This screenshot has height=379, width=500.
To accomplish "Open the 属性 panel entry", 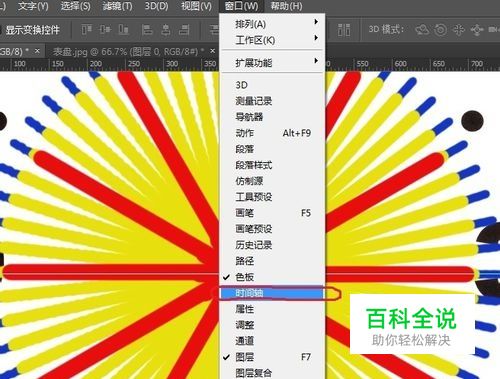I will [x=272, y=309].
